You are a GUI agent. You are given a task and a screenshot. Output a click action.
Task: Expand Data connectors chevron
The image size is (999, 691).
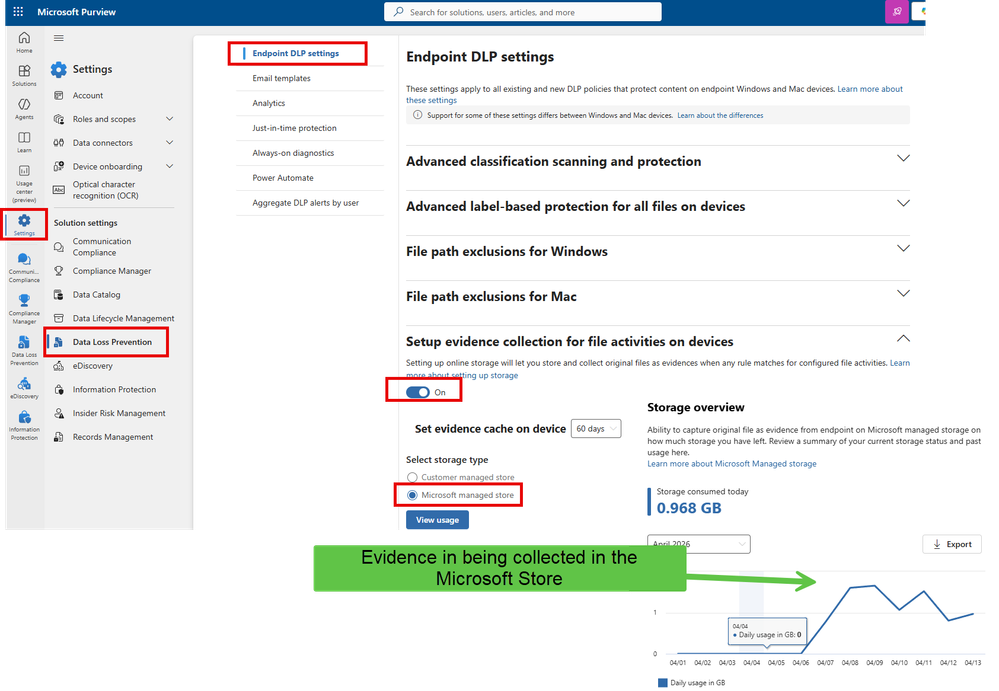(x=169, y=143)
